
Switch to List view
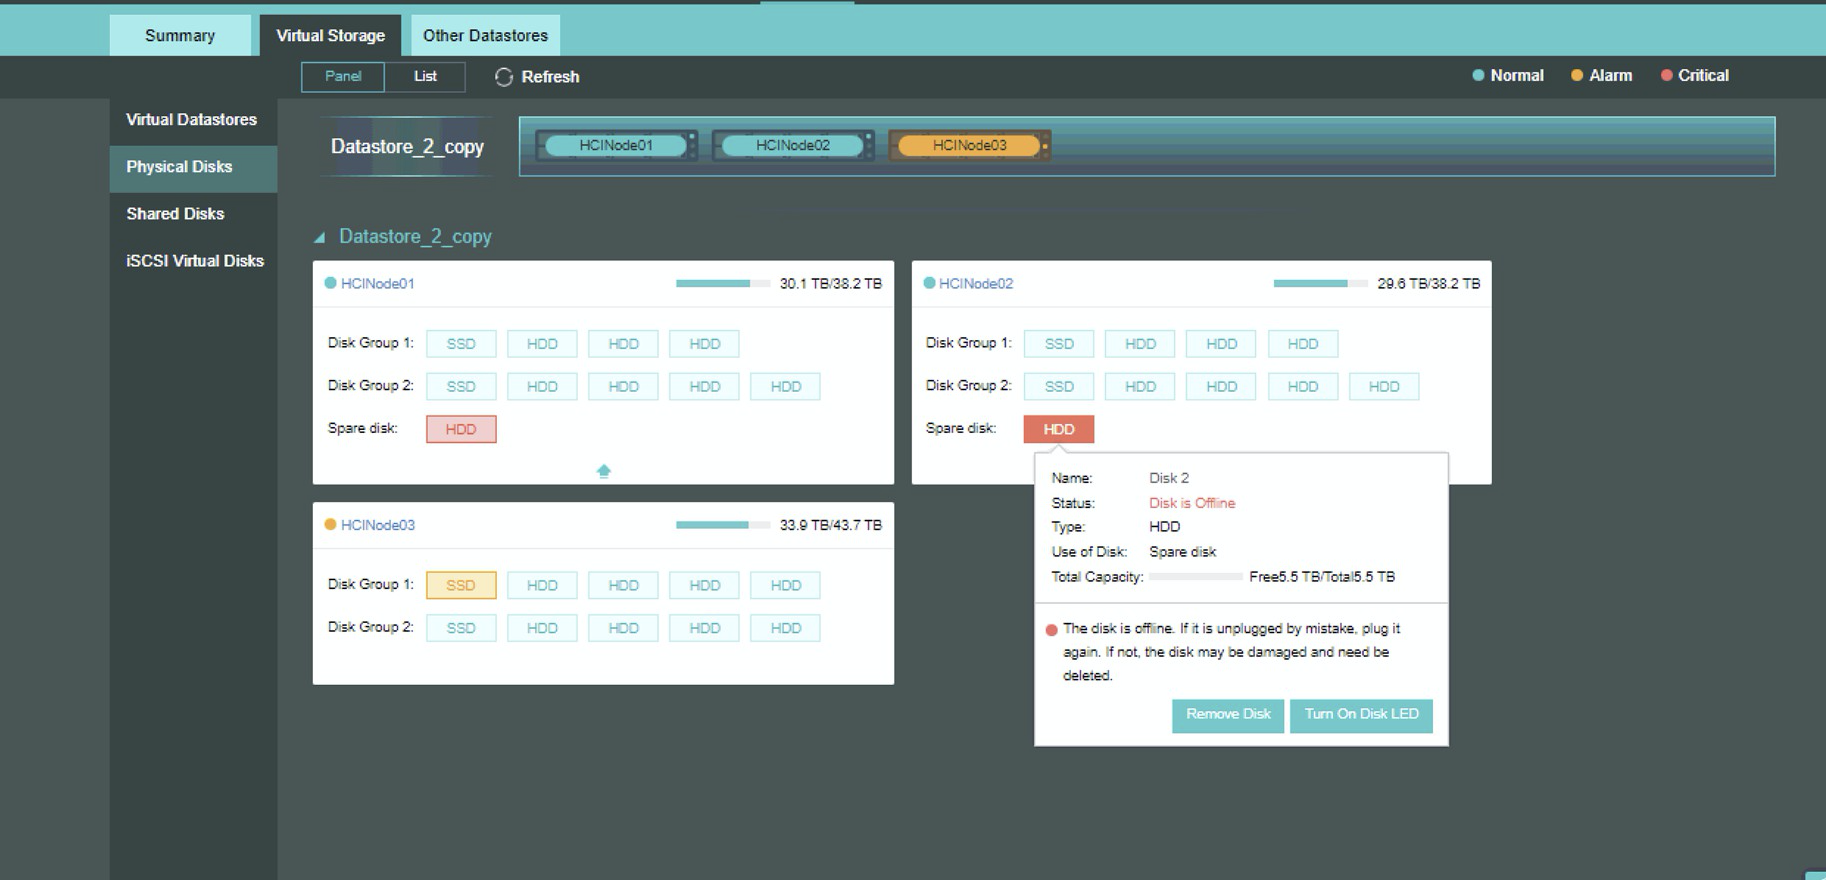pos(425,77)
